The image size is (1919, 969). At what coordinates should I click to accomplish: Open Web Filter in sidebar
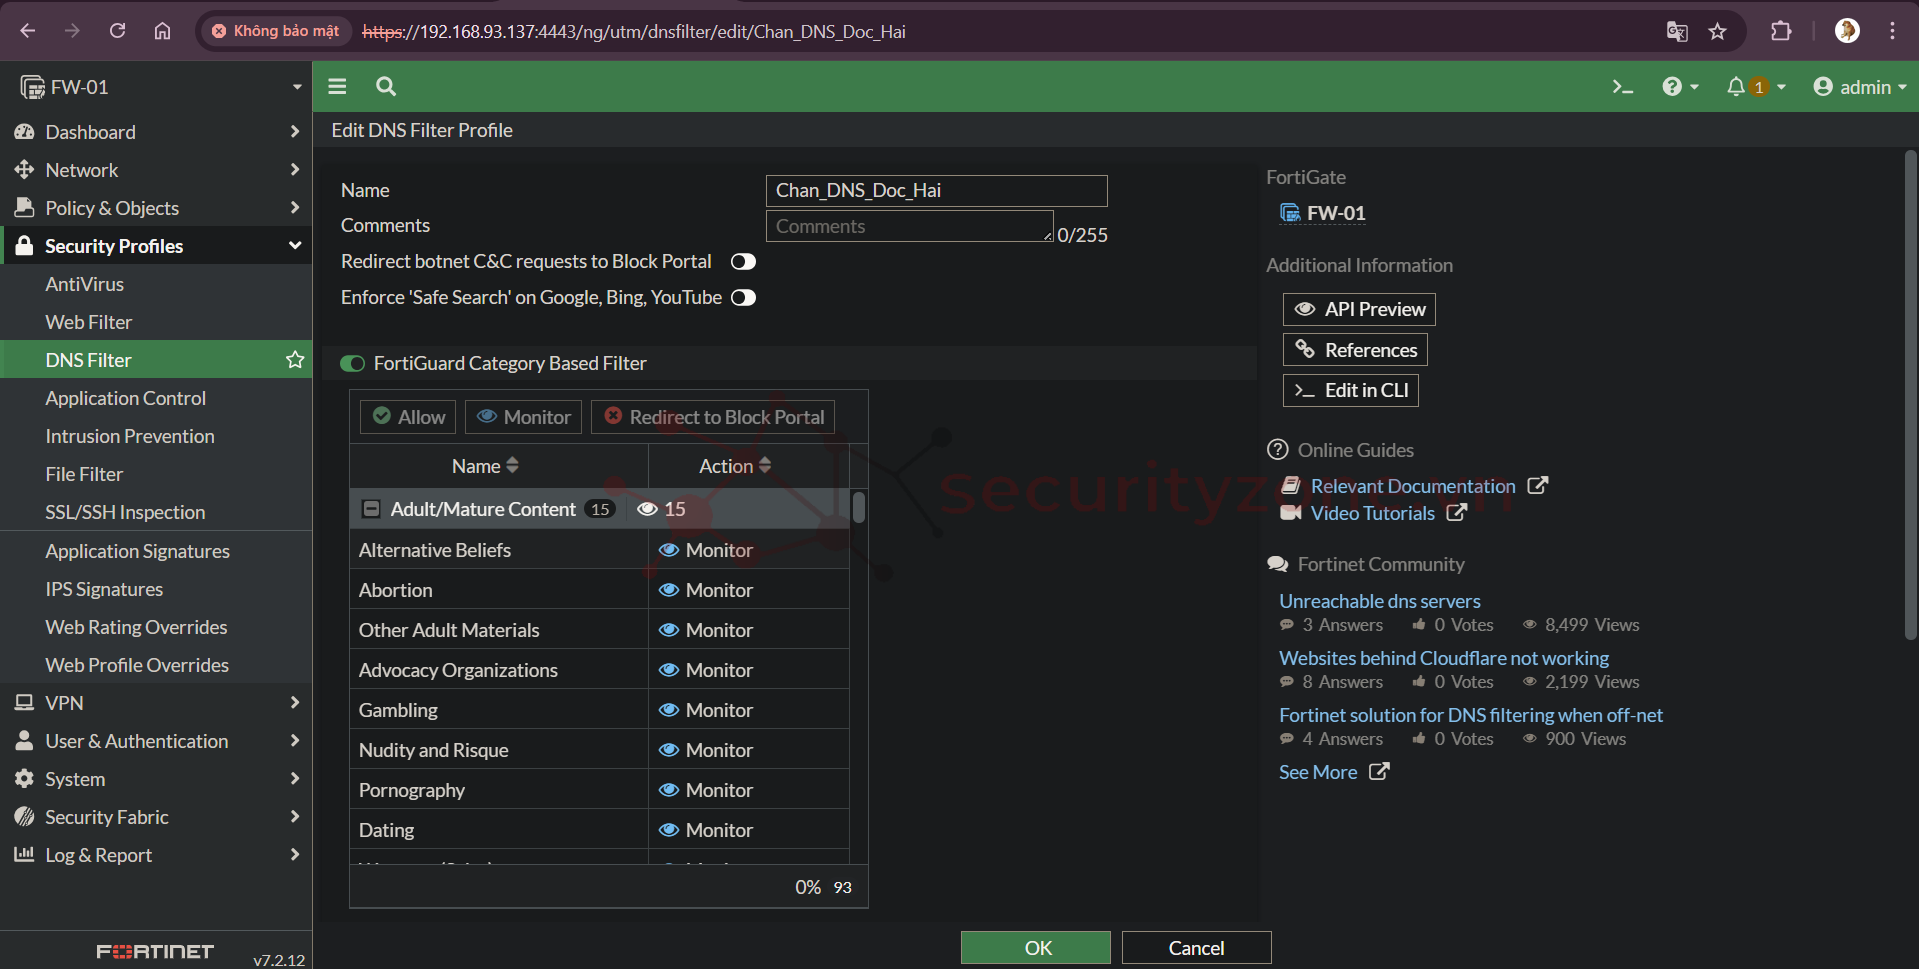(x=89, y=322)
